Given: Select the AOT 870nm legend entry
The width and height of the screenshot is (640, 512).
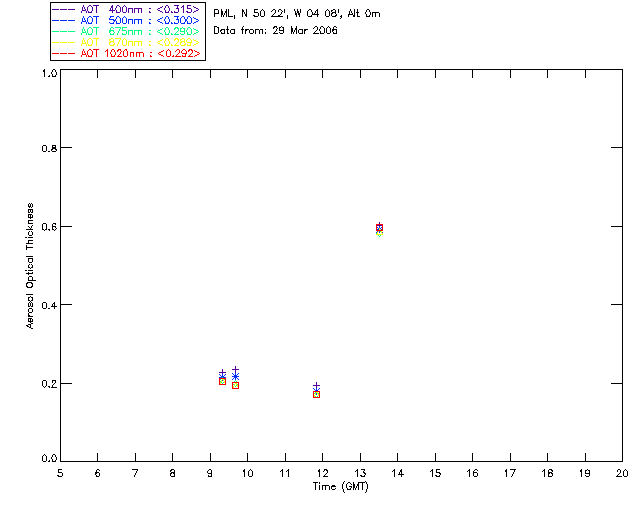Looking at the screenshot, I should (x=127, y=42).
